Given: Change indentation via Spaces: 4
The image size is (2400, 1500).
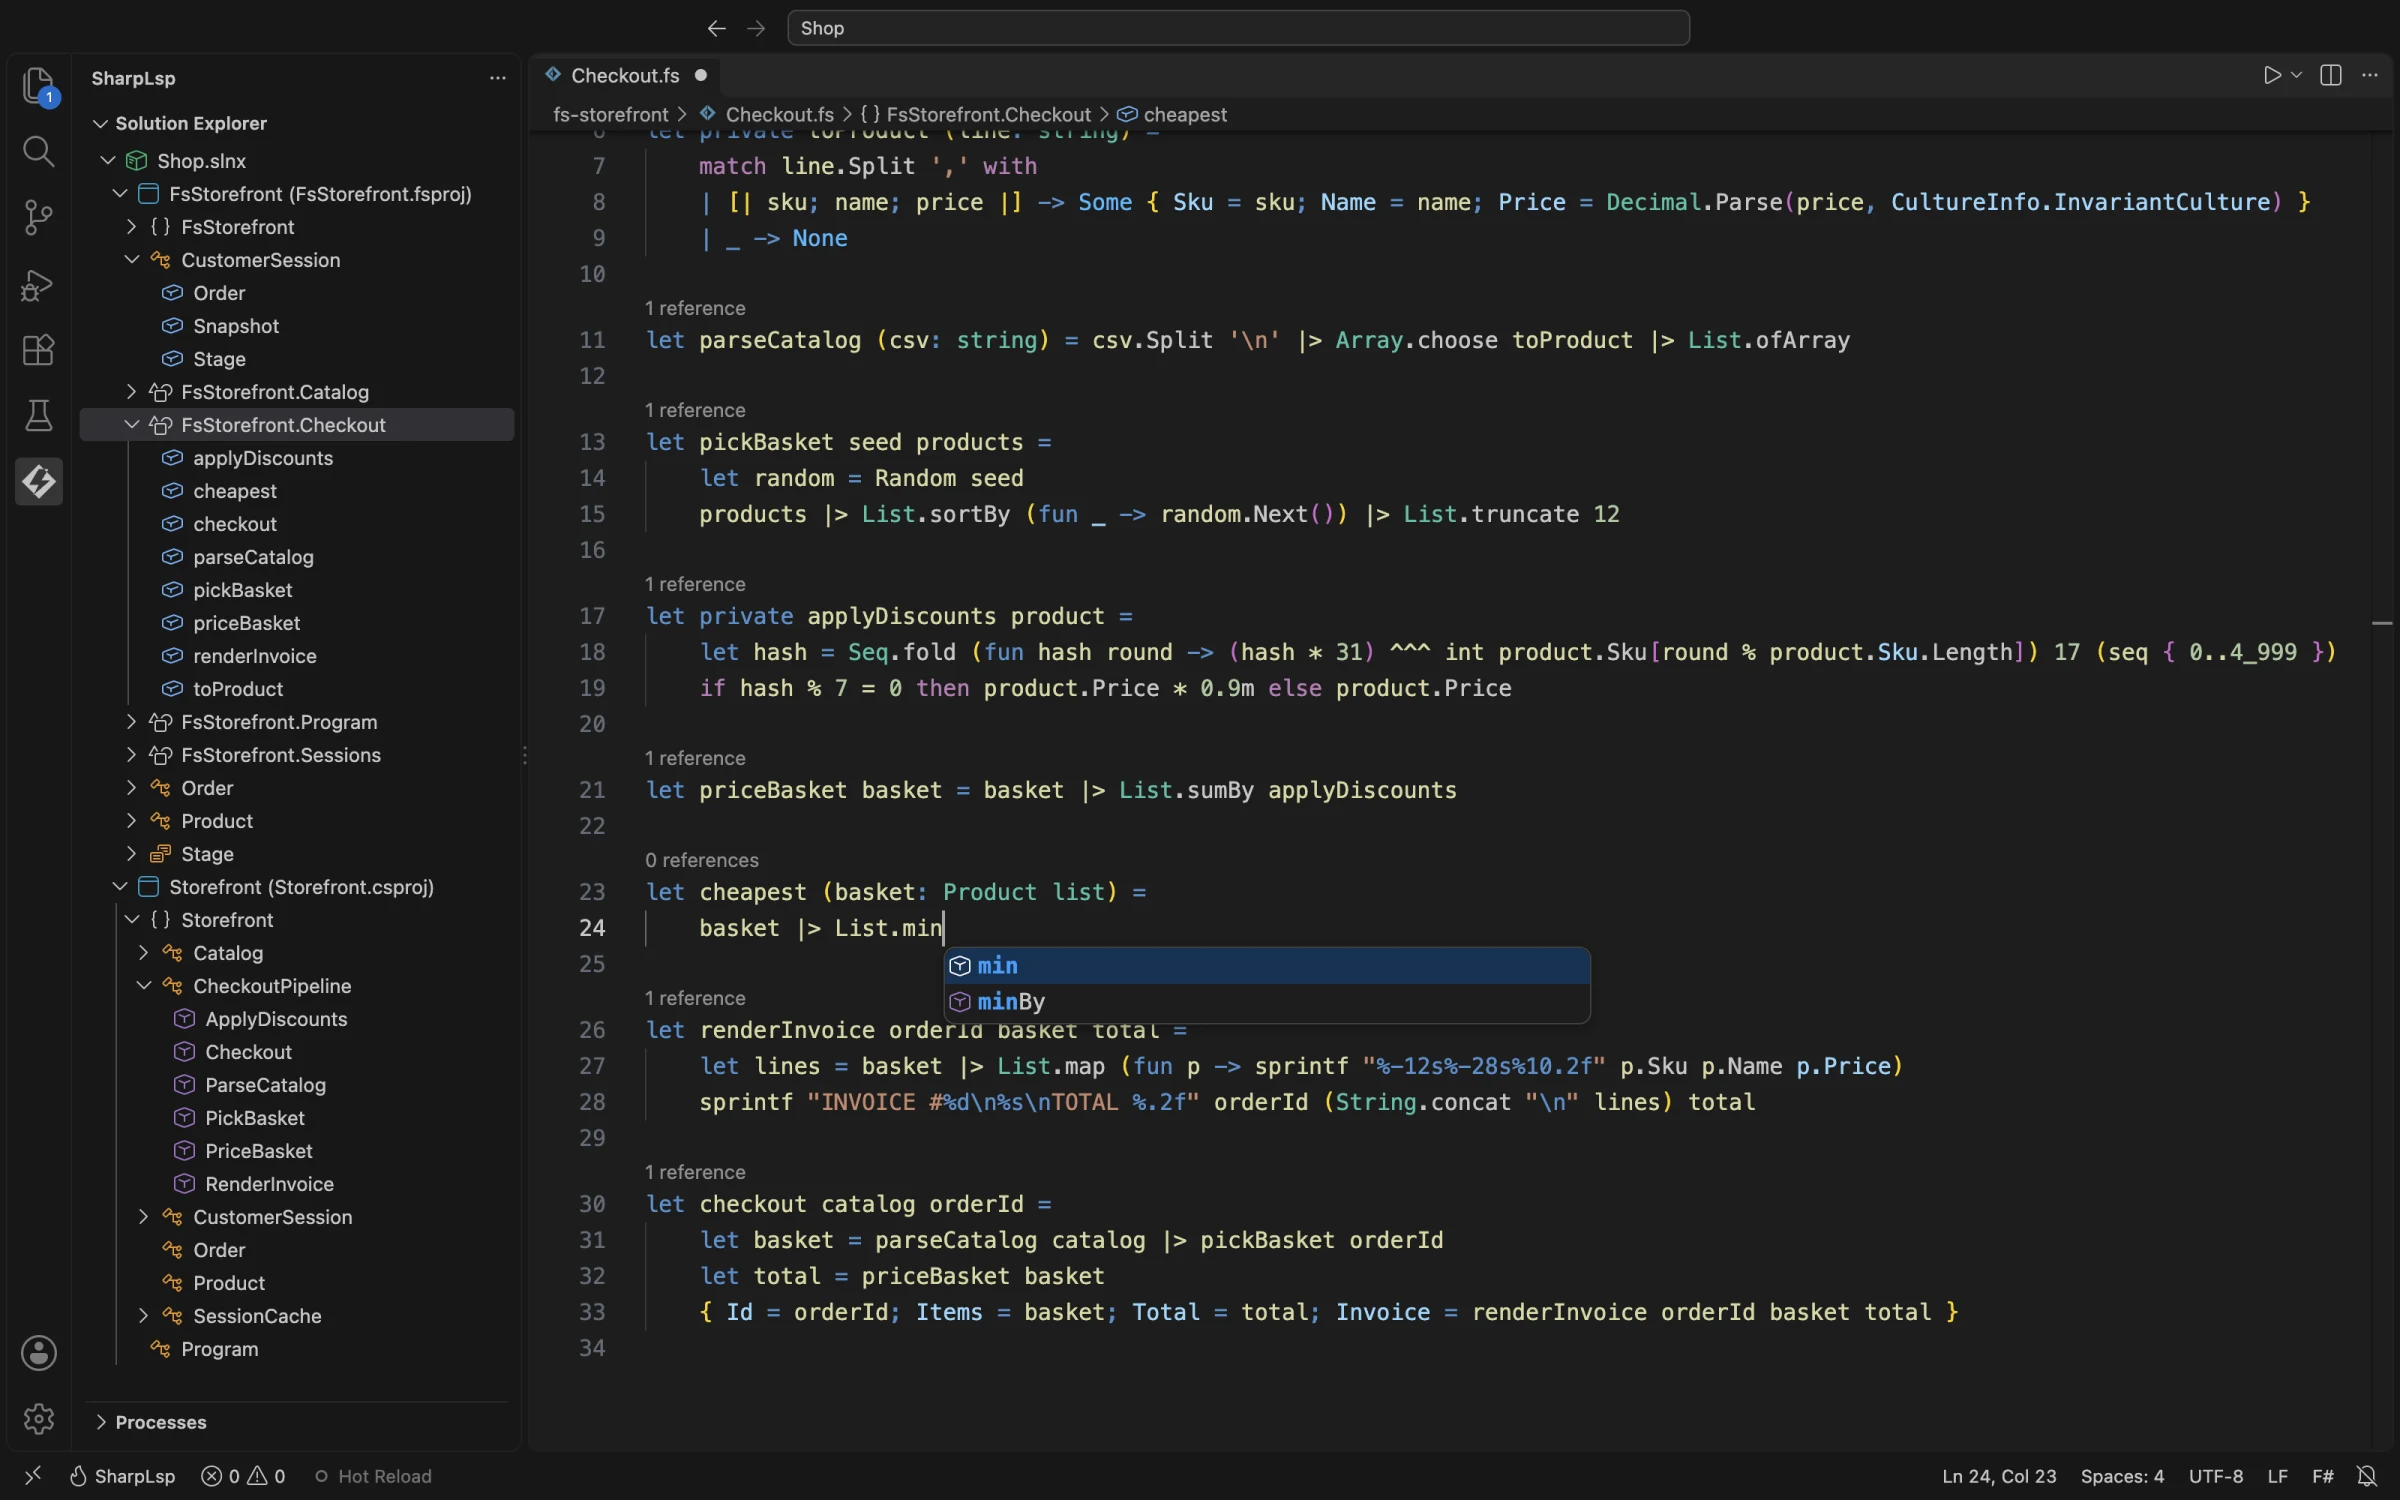Looking at the screenshot, I should pos(2122,1476).
